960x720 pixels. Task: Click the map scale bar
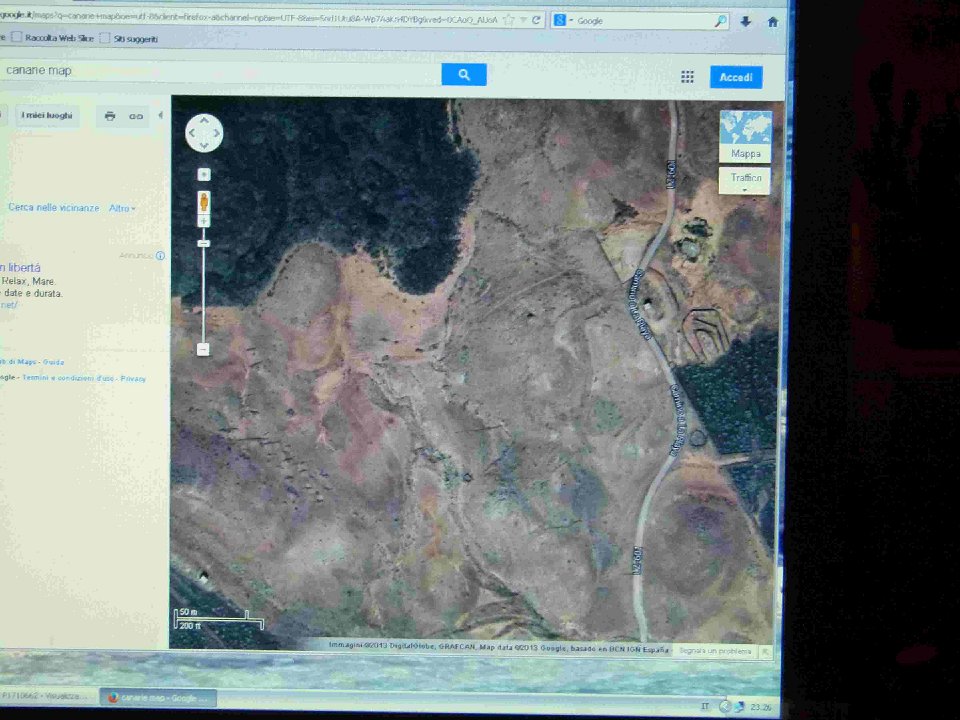tap(219, 619)
